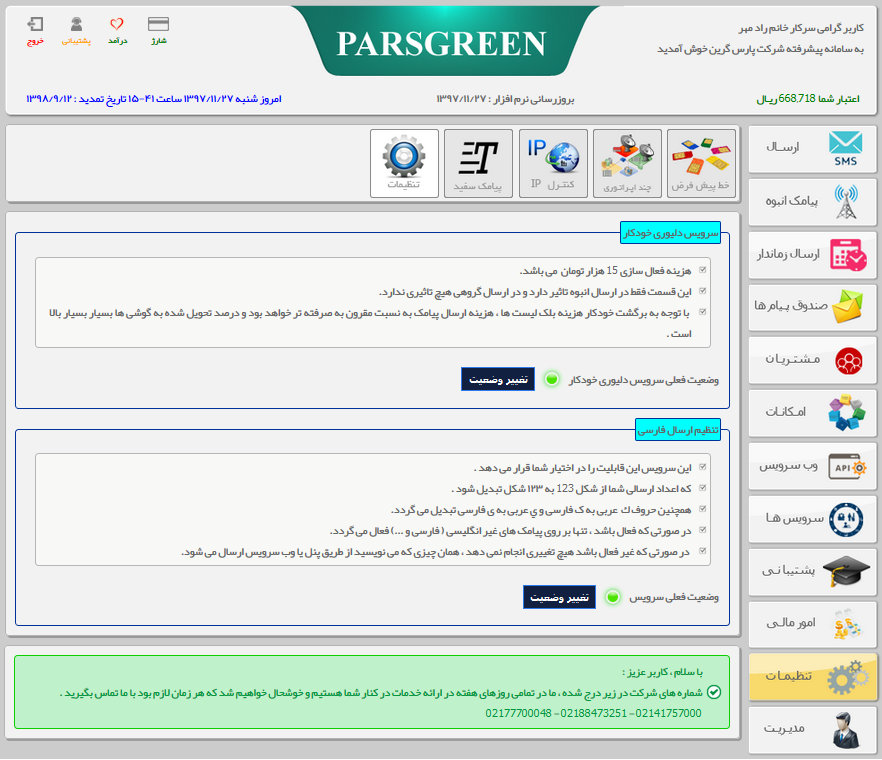882x760 pixels.
Task: Open the مدیریت management section
Action: click(x=812, y=729)
